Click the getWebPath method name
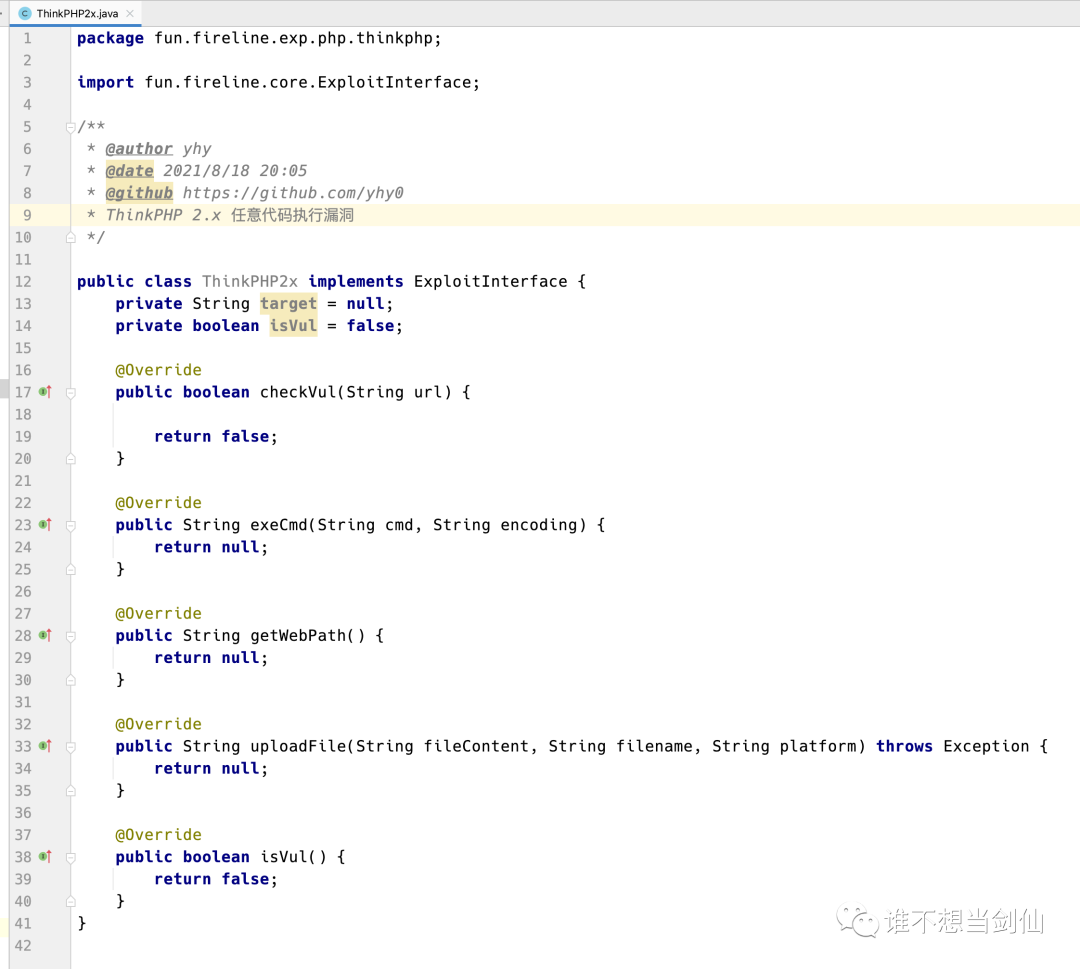The width and height of the screenshot is (1080, 969). pyautogui.click(x=298, y=635)
